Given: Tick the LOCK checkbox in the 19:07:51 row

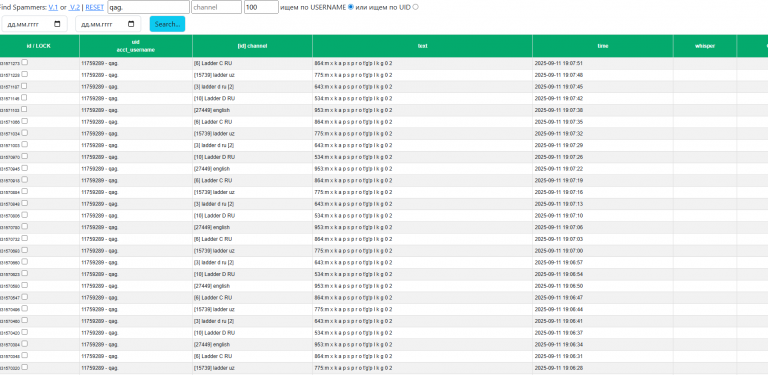Looking at the screenshot, I should point(24,63).
